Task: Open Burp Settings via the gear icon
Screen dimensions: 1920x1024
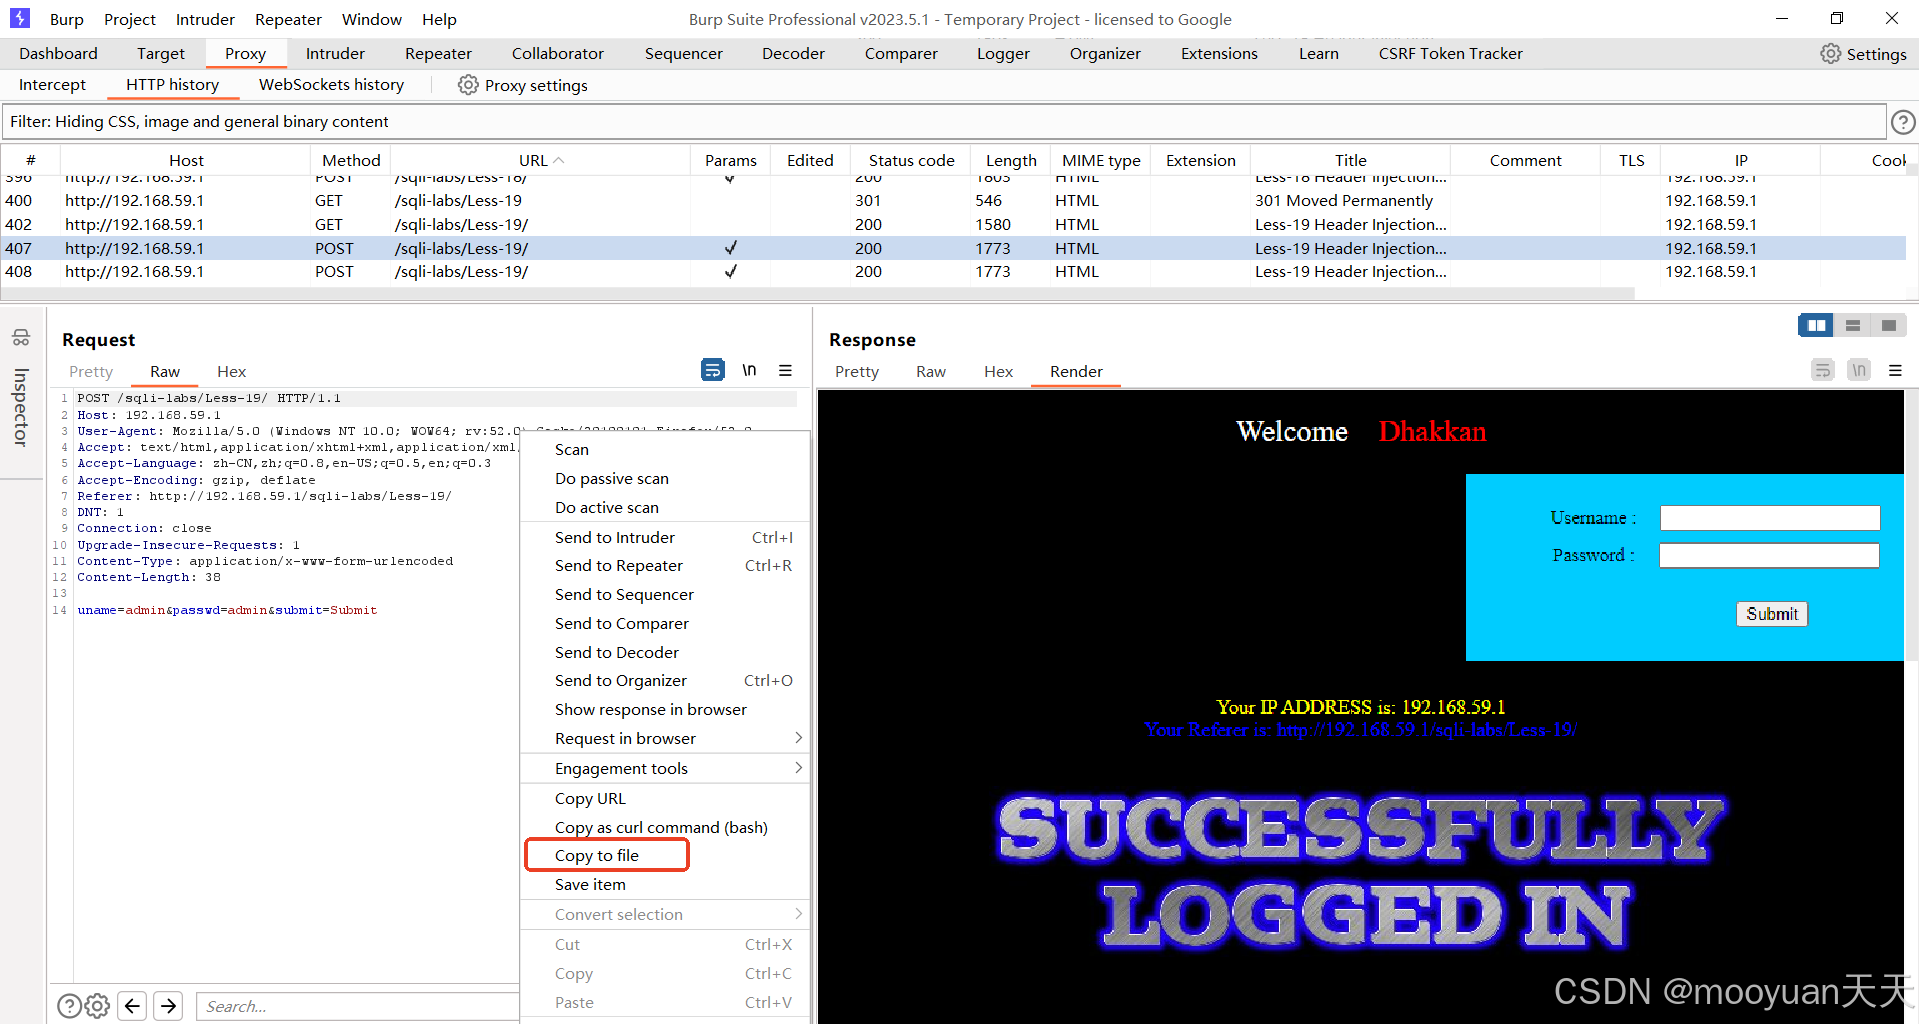Action: pyautogui.click(x=1829, y=54)
